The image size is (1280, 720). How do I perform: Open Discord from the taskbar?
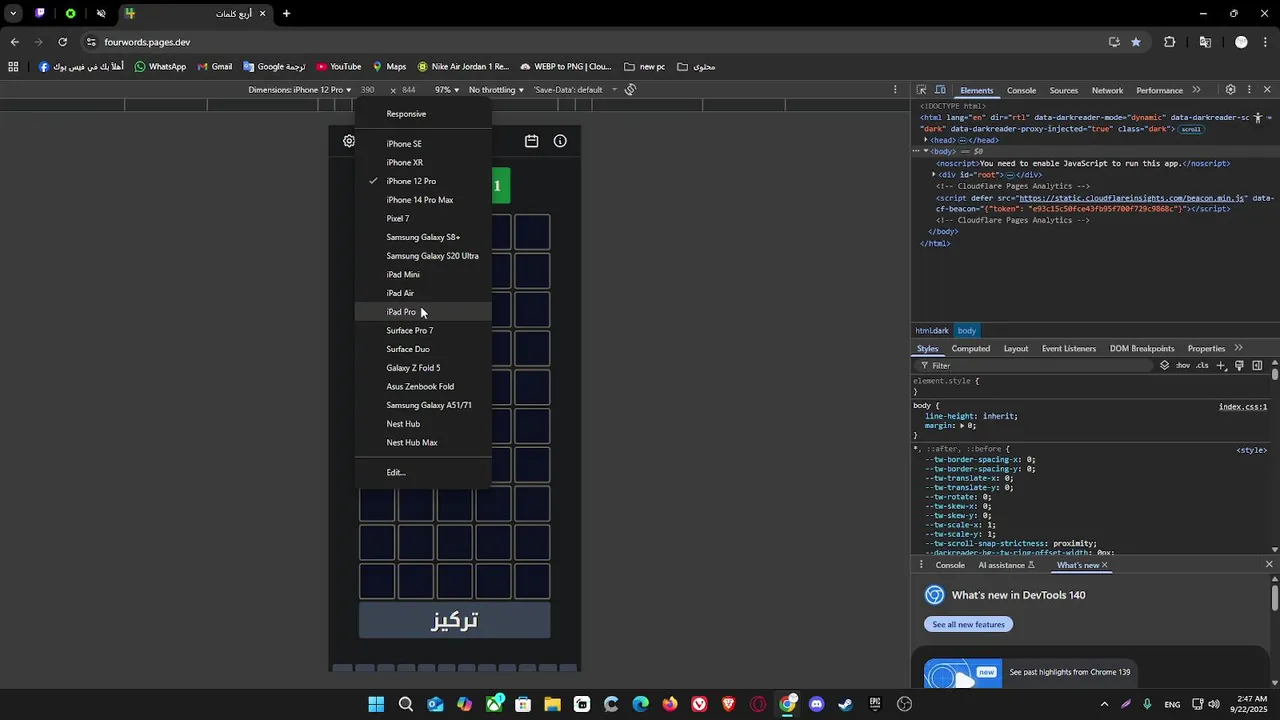[817, 704]
